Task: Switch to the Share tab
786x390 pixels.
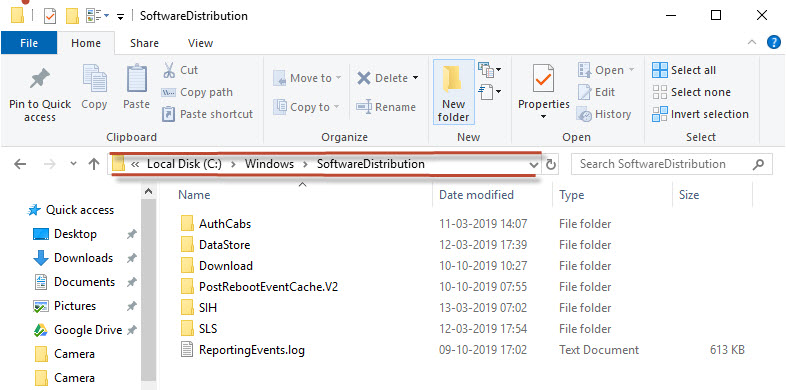Action: coord(144,43)
